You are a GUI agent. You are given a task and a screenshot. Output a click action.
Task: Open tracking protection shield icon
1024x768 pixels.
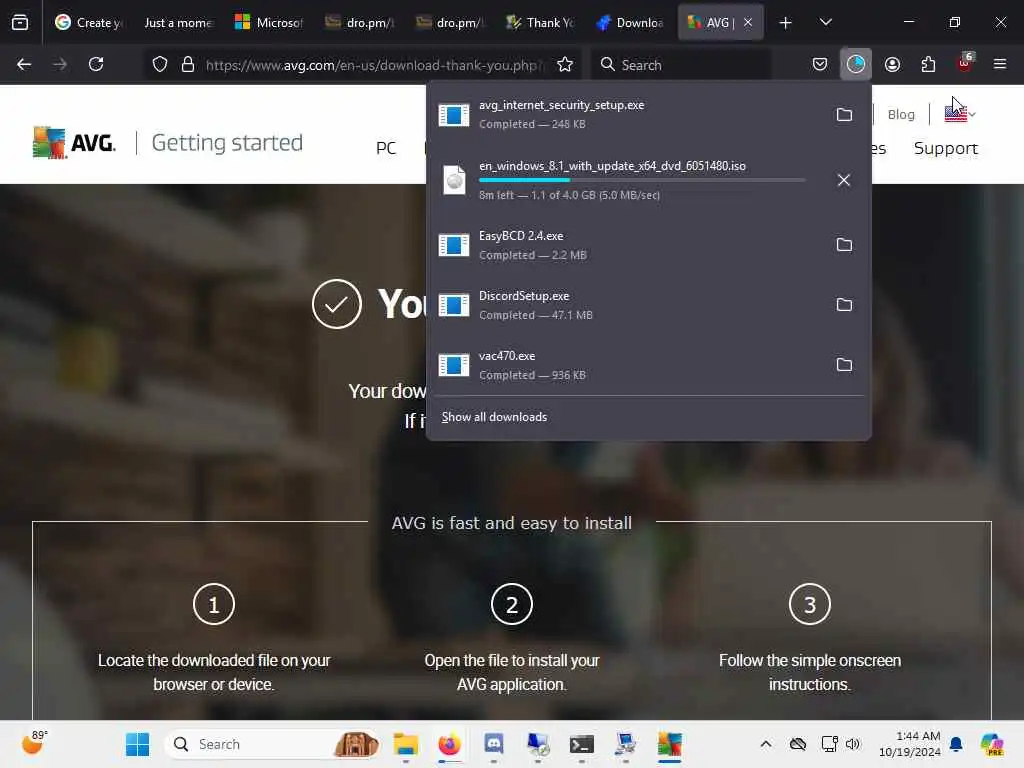(160, 64)
